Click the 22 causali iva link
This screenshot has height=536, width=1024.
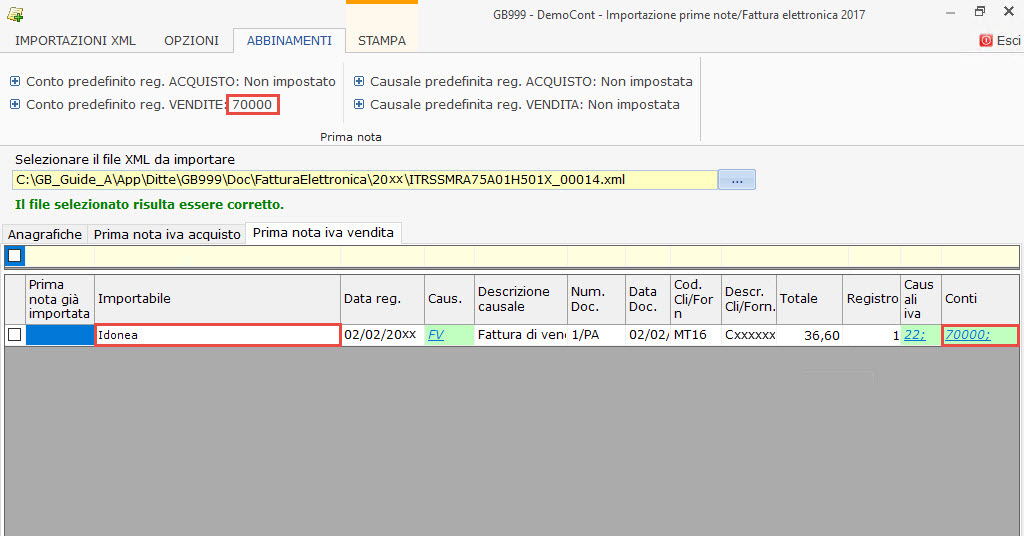pyautogui.click(x=914, y=335)
